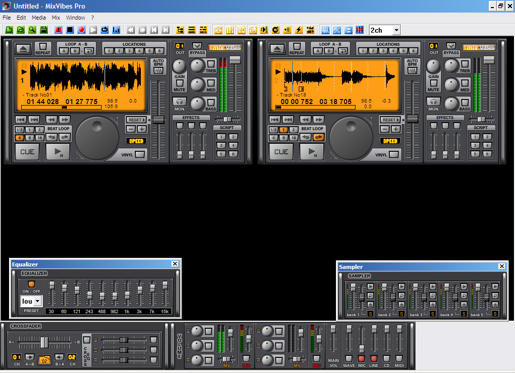Click the green floppy save toolbar icon
This screenshot has height=373, width=515.
click(x=44, y=30)
